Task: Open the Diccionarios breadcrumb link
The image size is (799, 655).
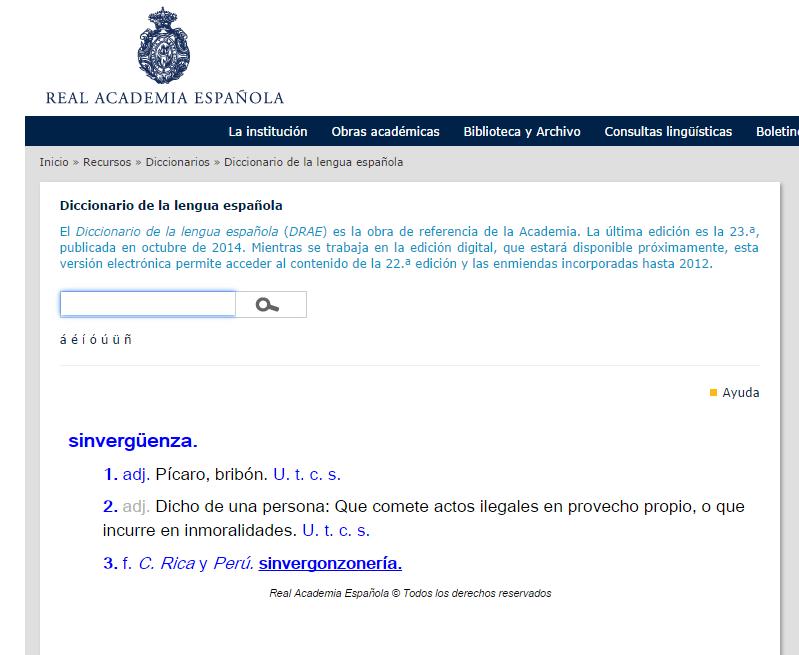Action: 179,162
